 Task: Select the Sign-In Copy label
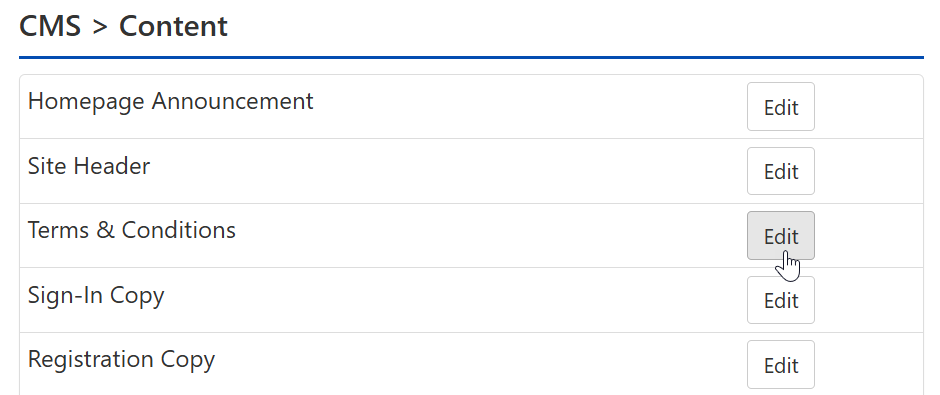pyautogui.click(x=96, y=296)
